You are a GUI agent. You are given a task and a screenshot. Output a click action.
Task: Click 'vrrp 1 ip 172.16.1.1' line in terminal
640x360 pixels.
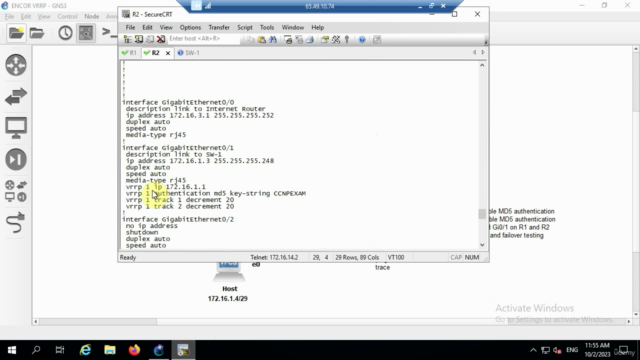tap(166, 187)
